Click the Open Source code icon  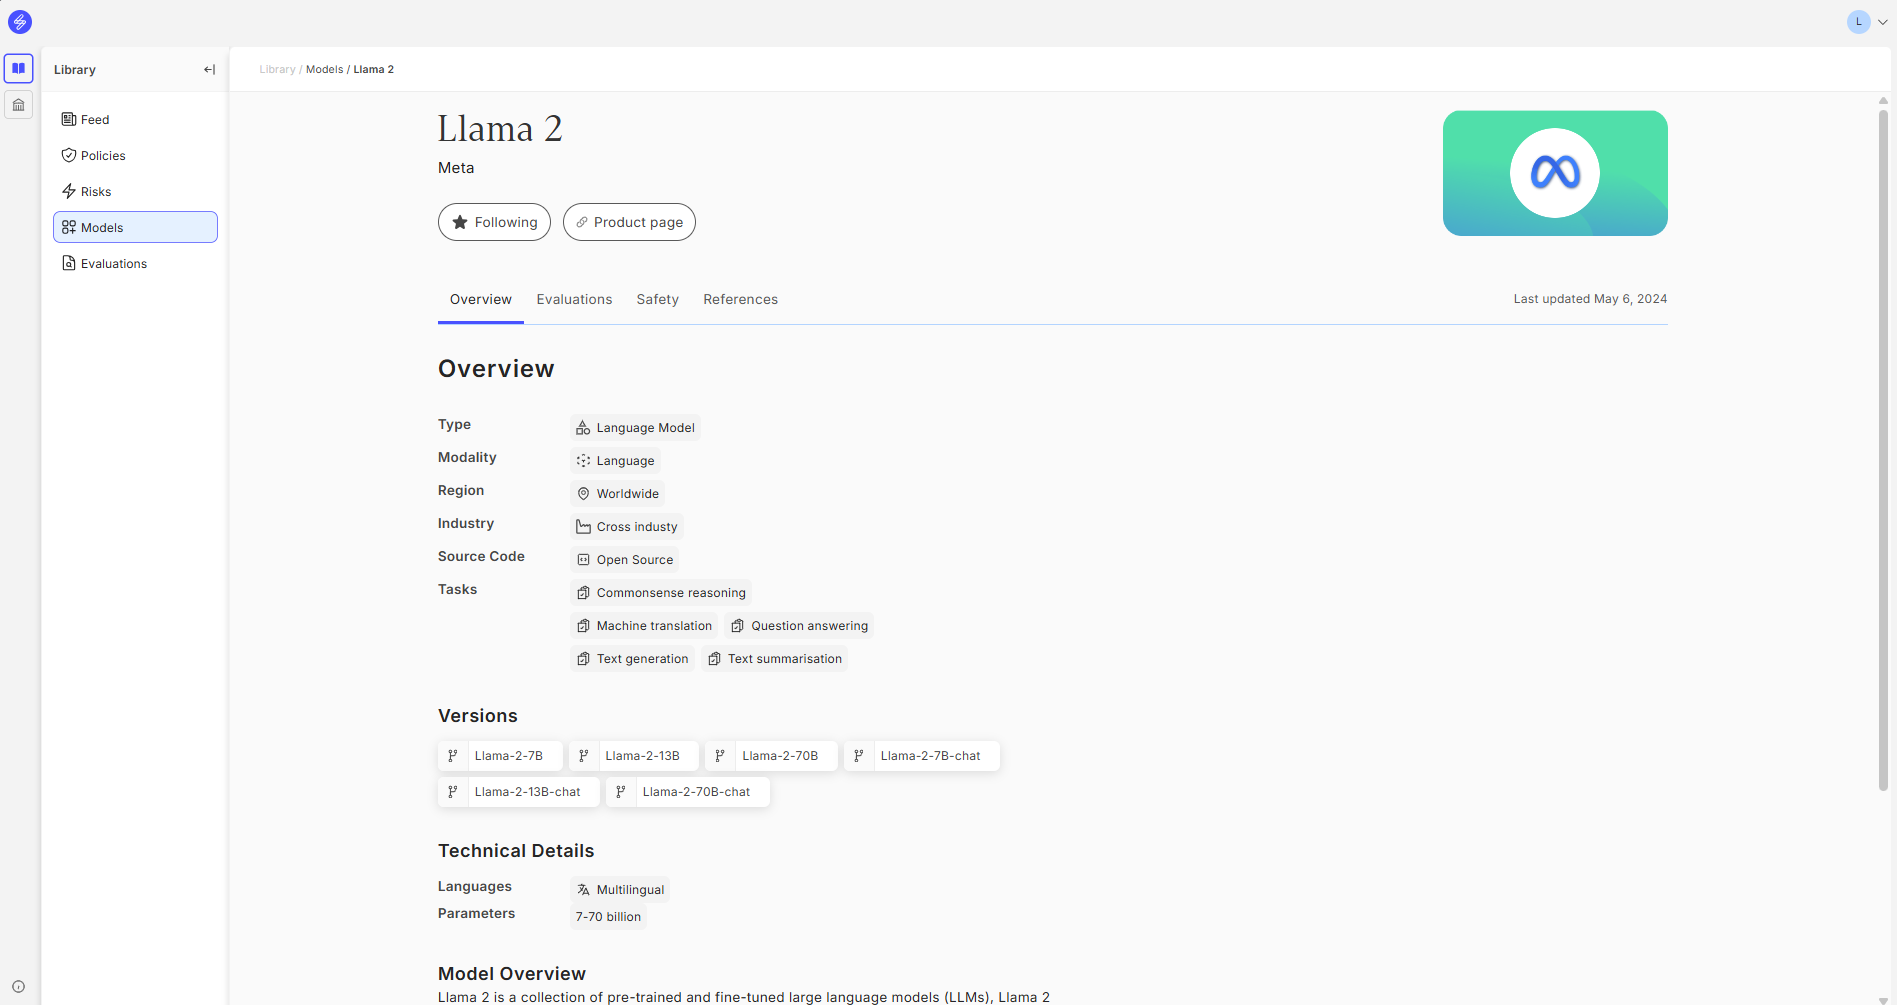coord(583,560)
